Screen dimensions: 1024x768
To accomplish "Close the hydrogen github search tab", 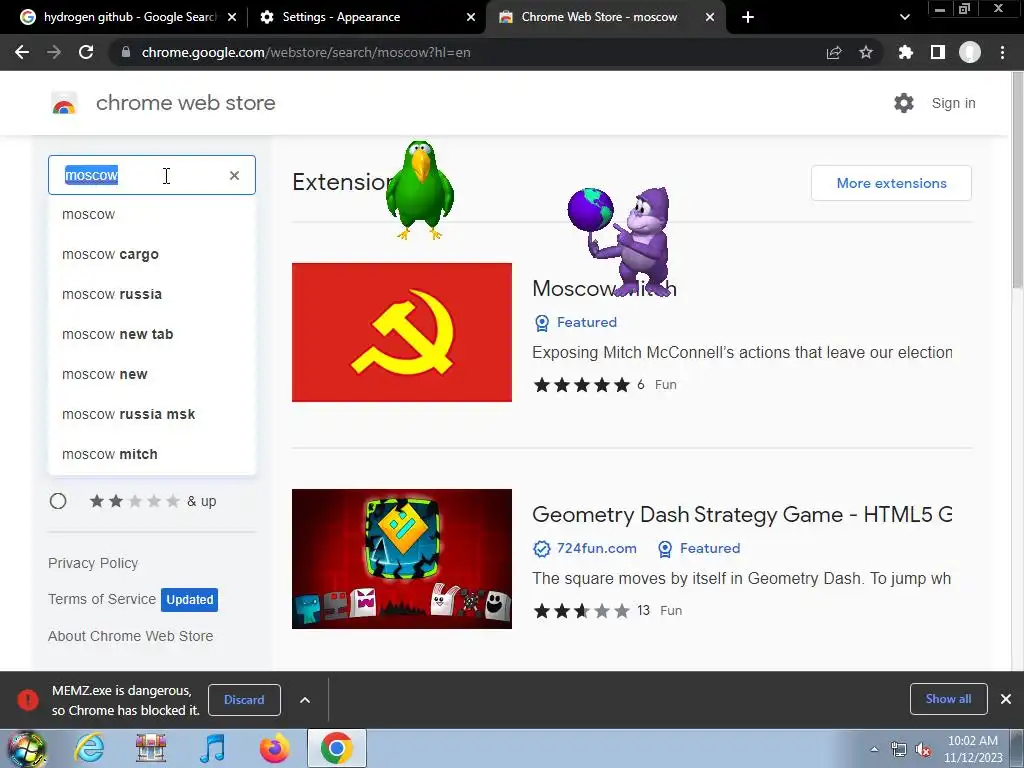I will coord(232,17).
